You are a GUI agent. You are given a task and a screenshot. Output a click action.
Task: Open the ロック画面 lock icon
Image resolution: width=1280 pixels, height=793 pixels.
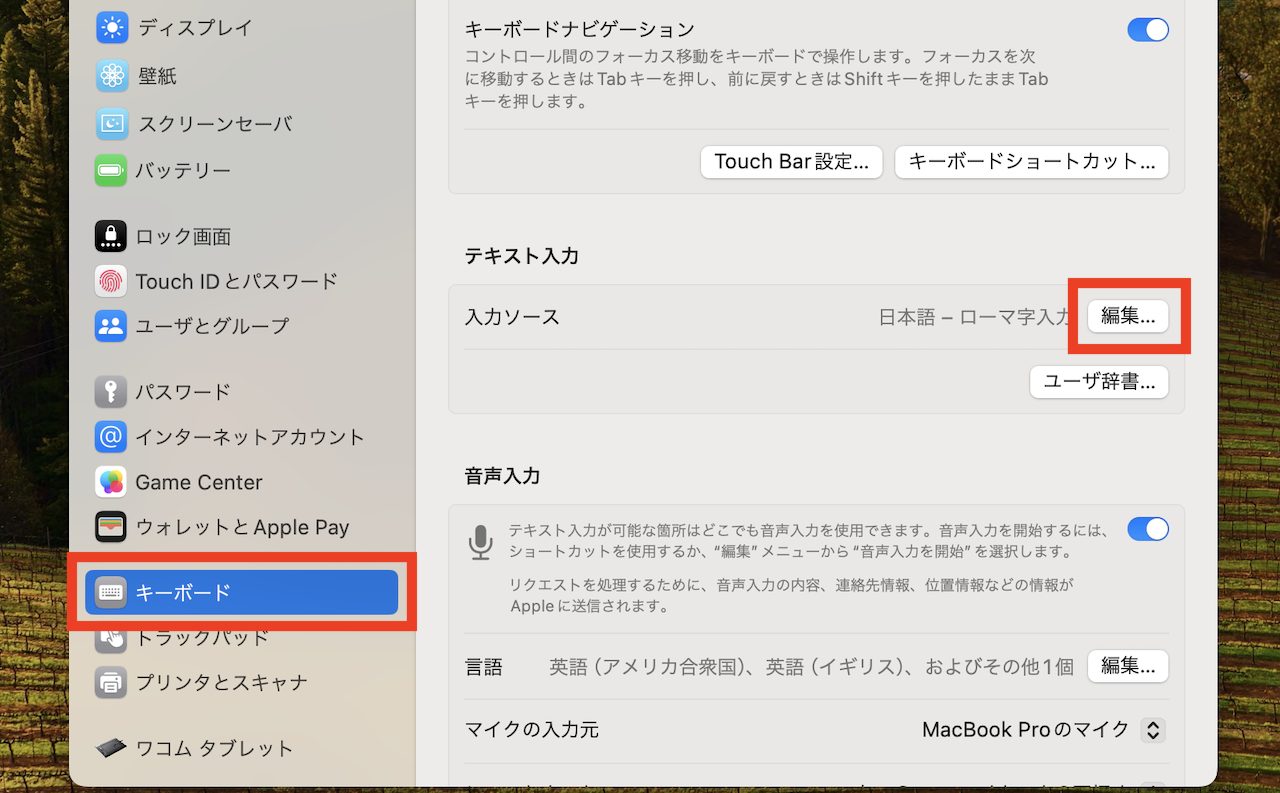pyautogui.click(x=111, y=236)
